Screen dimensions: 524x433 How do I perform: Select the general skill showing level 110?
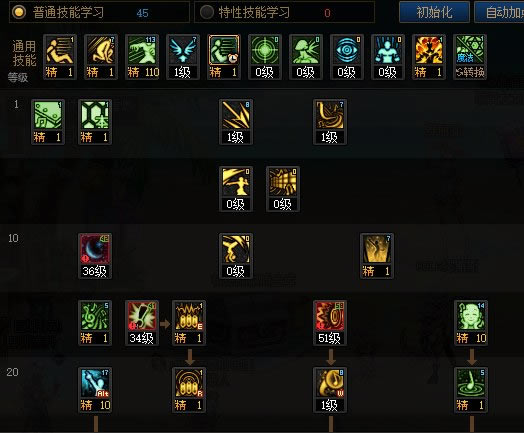[x=142, y=57]
